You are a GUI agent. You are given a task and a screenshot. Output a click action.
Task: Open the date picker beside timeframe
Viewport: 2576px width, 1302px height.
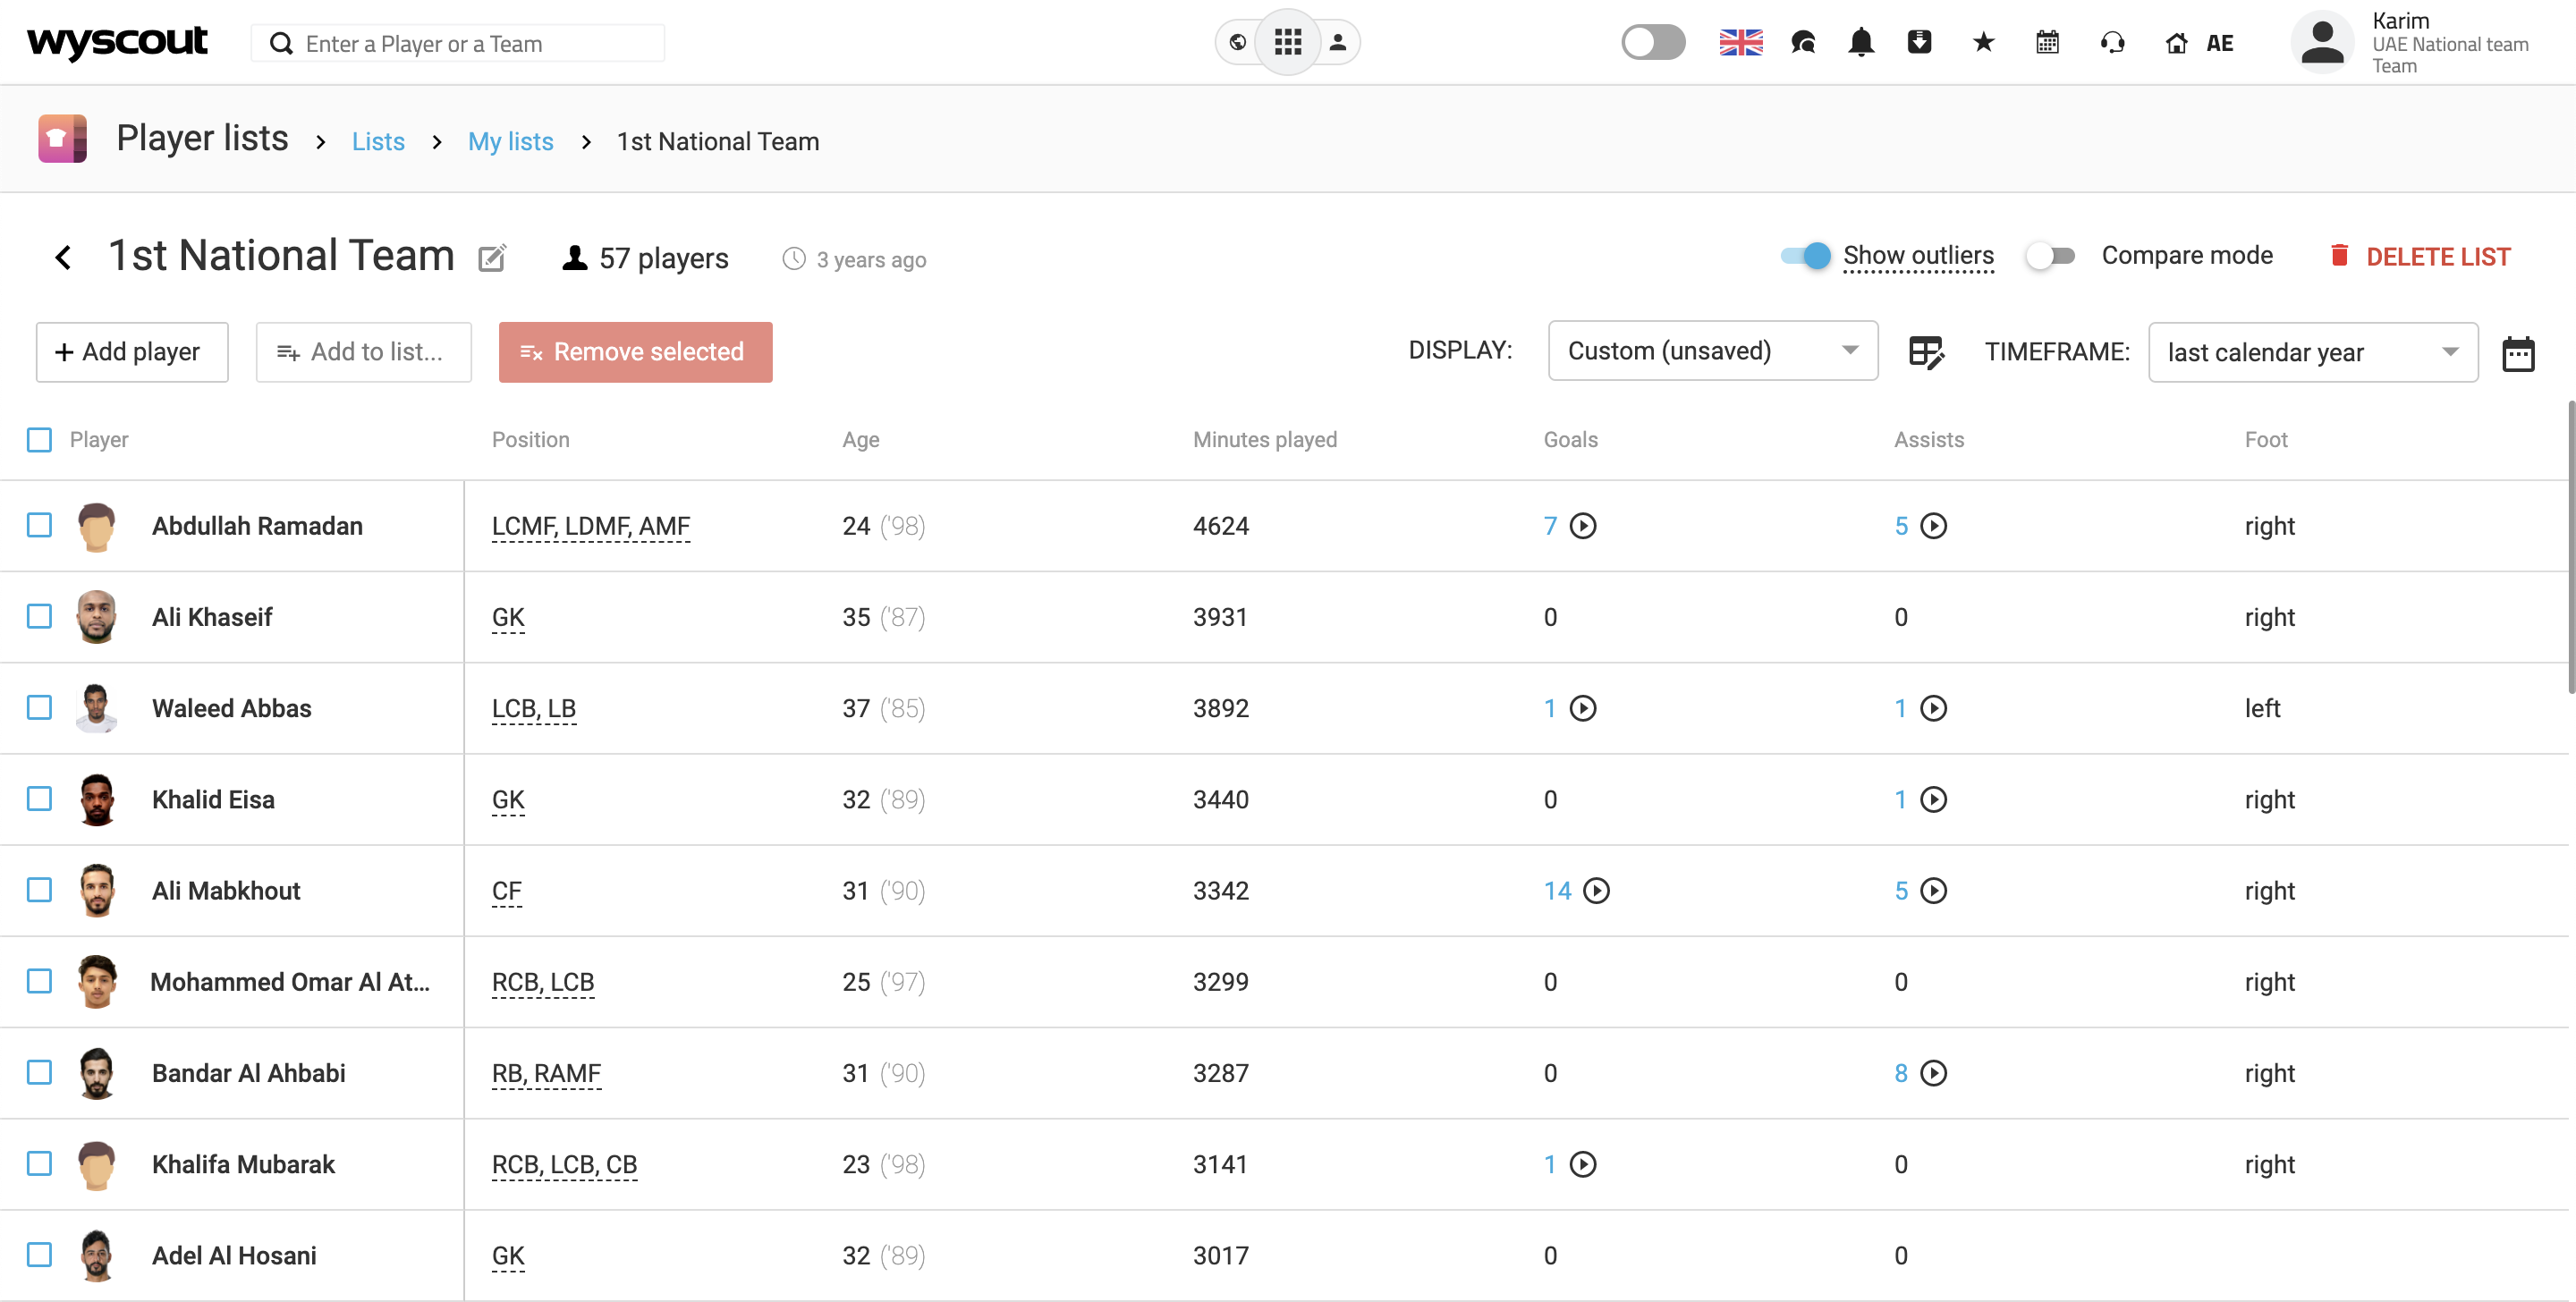click(2517, 354)
